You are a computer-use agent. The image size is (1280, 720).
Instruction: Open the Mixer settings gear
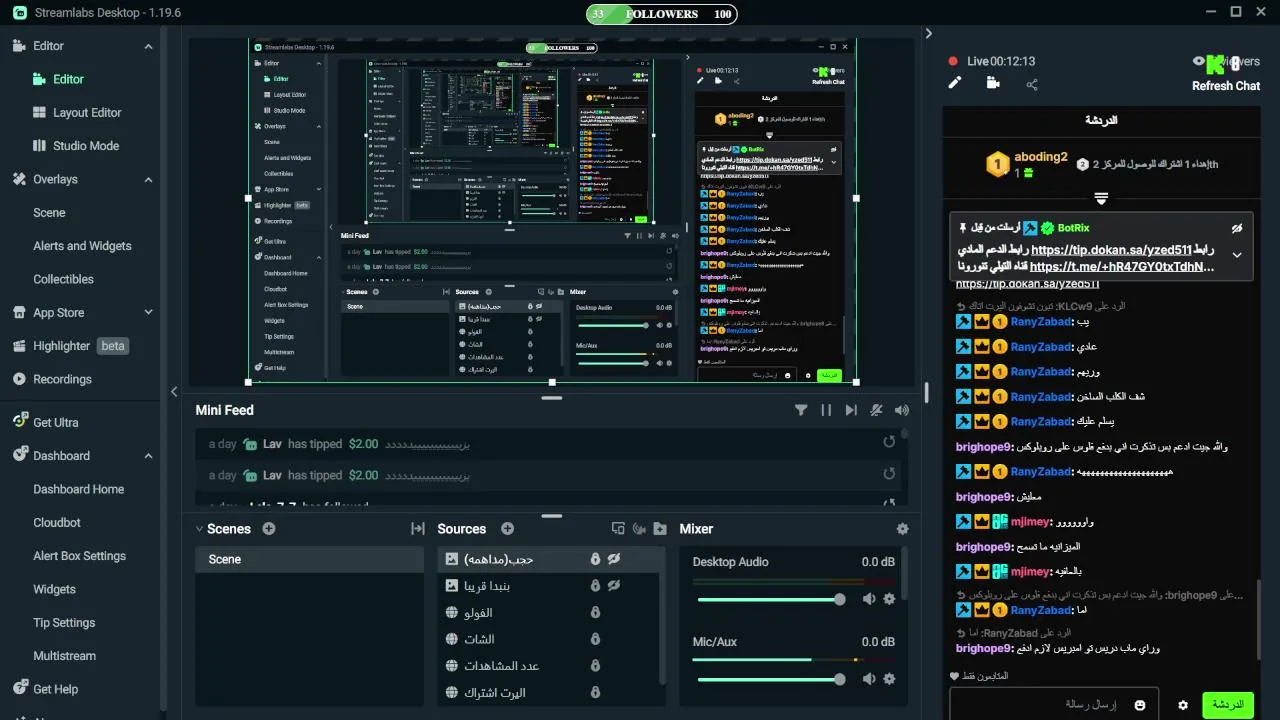[x=903, y=529]
